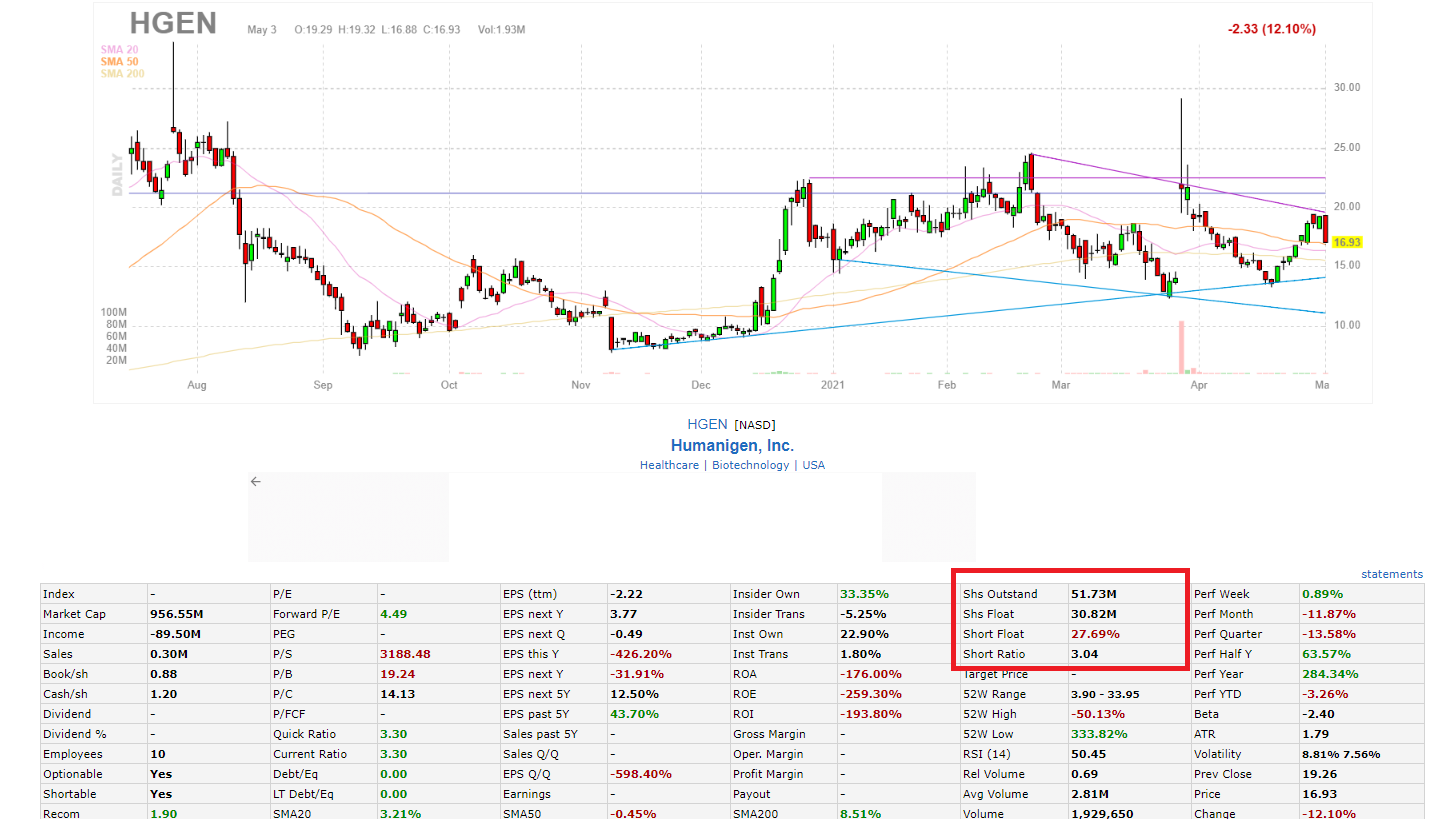Click the EPS Q/Q value -598.40%
Viewport: 1433px width, 819px height.
[641, 774]
